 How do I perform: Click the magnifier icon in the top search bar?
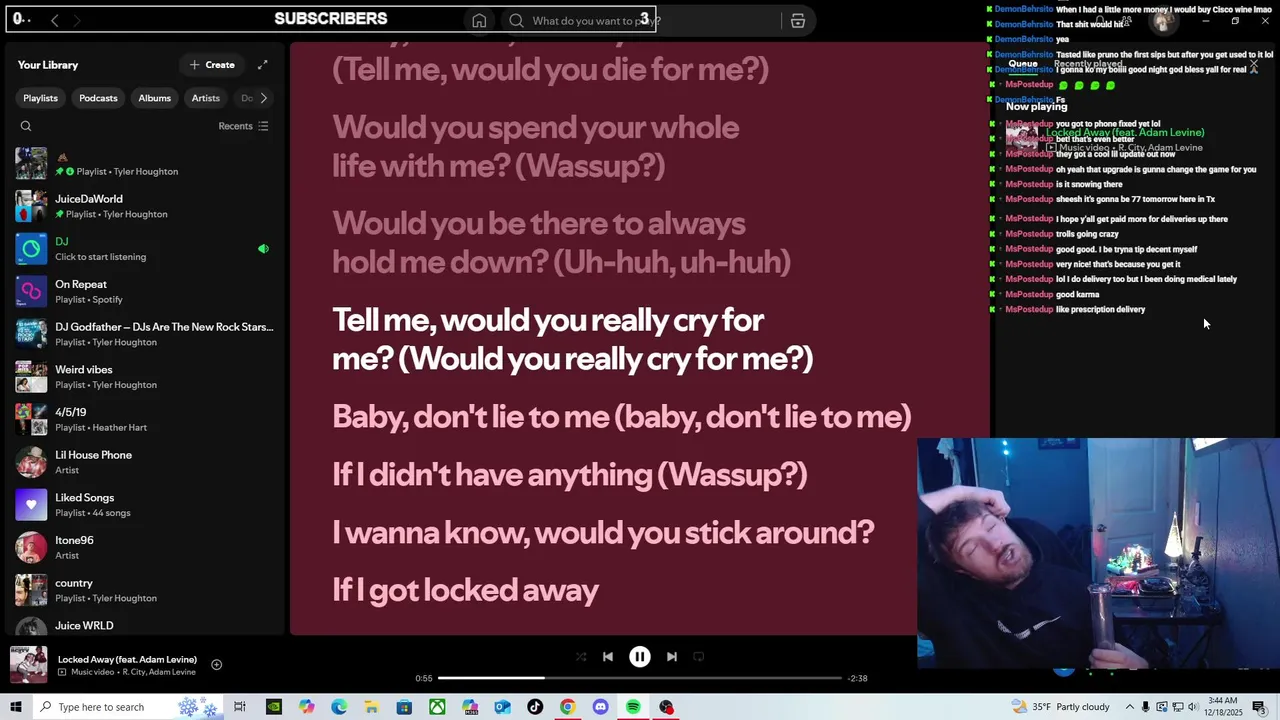[516, 21]
